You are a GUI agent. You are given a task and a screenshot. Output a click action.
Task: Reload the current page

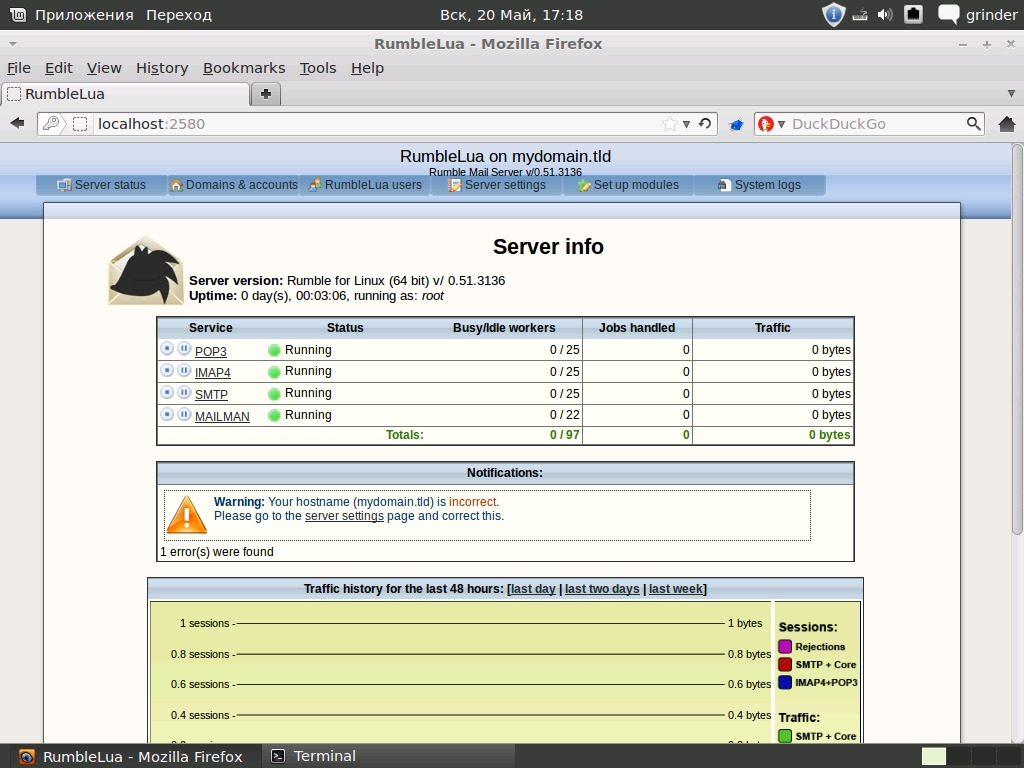coord(705,123)
